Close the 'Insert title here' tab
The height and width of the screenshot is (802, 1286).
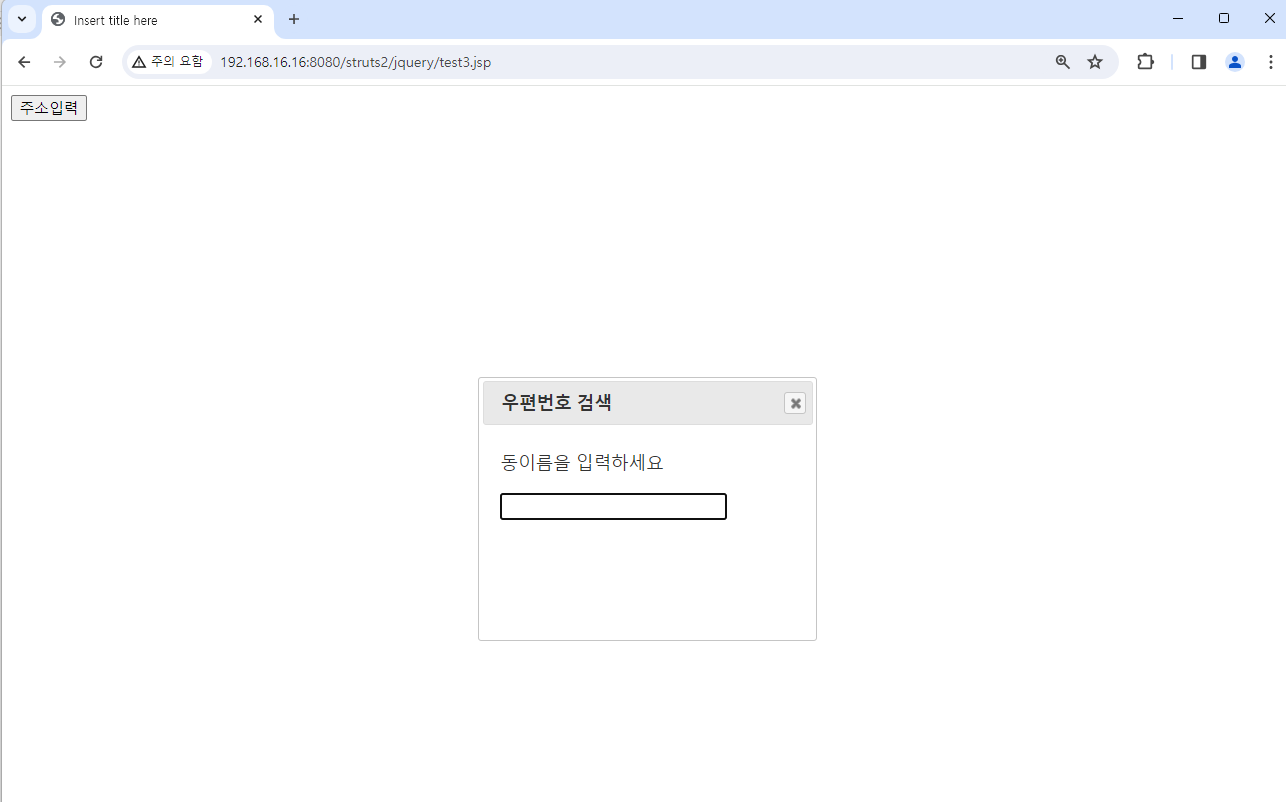258,19
